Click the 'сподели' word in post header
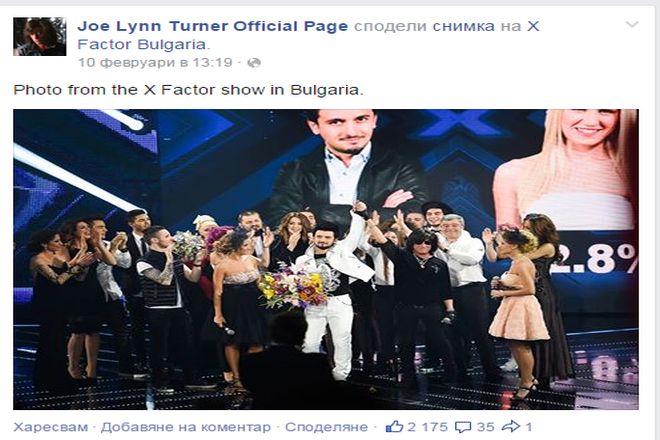660x440 pixels. [x=391, y=26]
